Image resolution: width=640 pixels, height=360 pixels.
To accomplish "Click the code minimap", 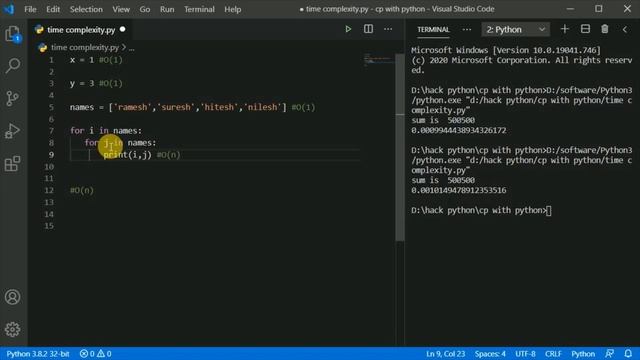I will click(x=378, y=59).
